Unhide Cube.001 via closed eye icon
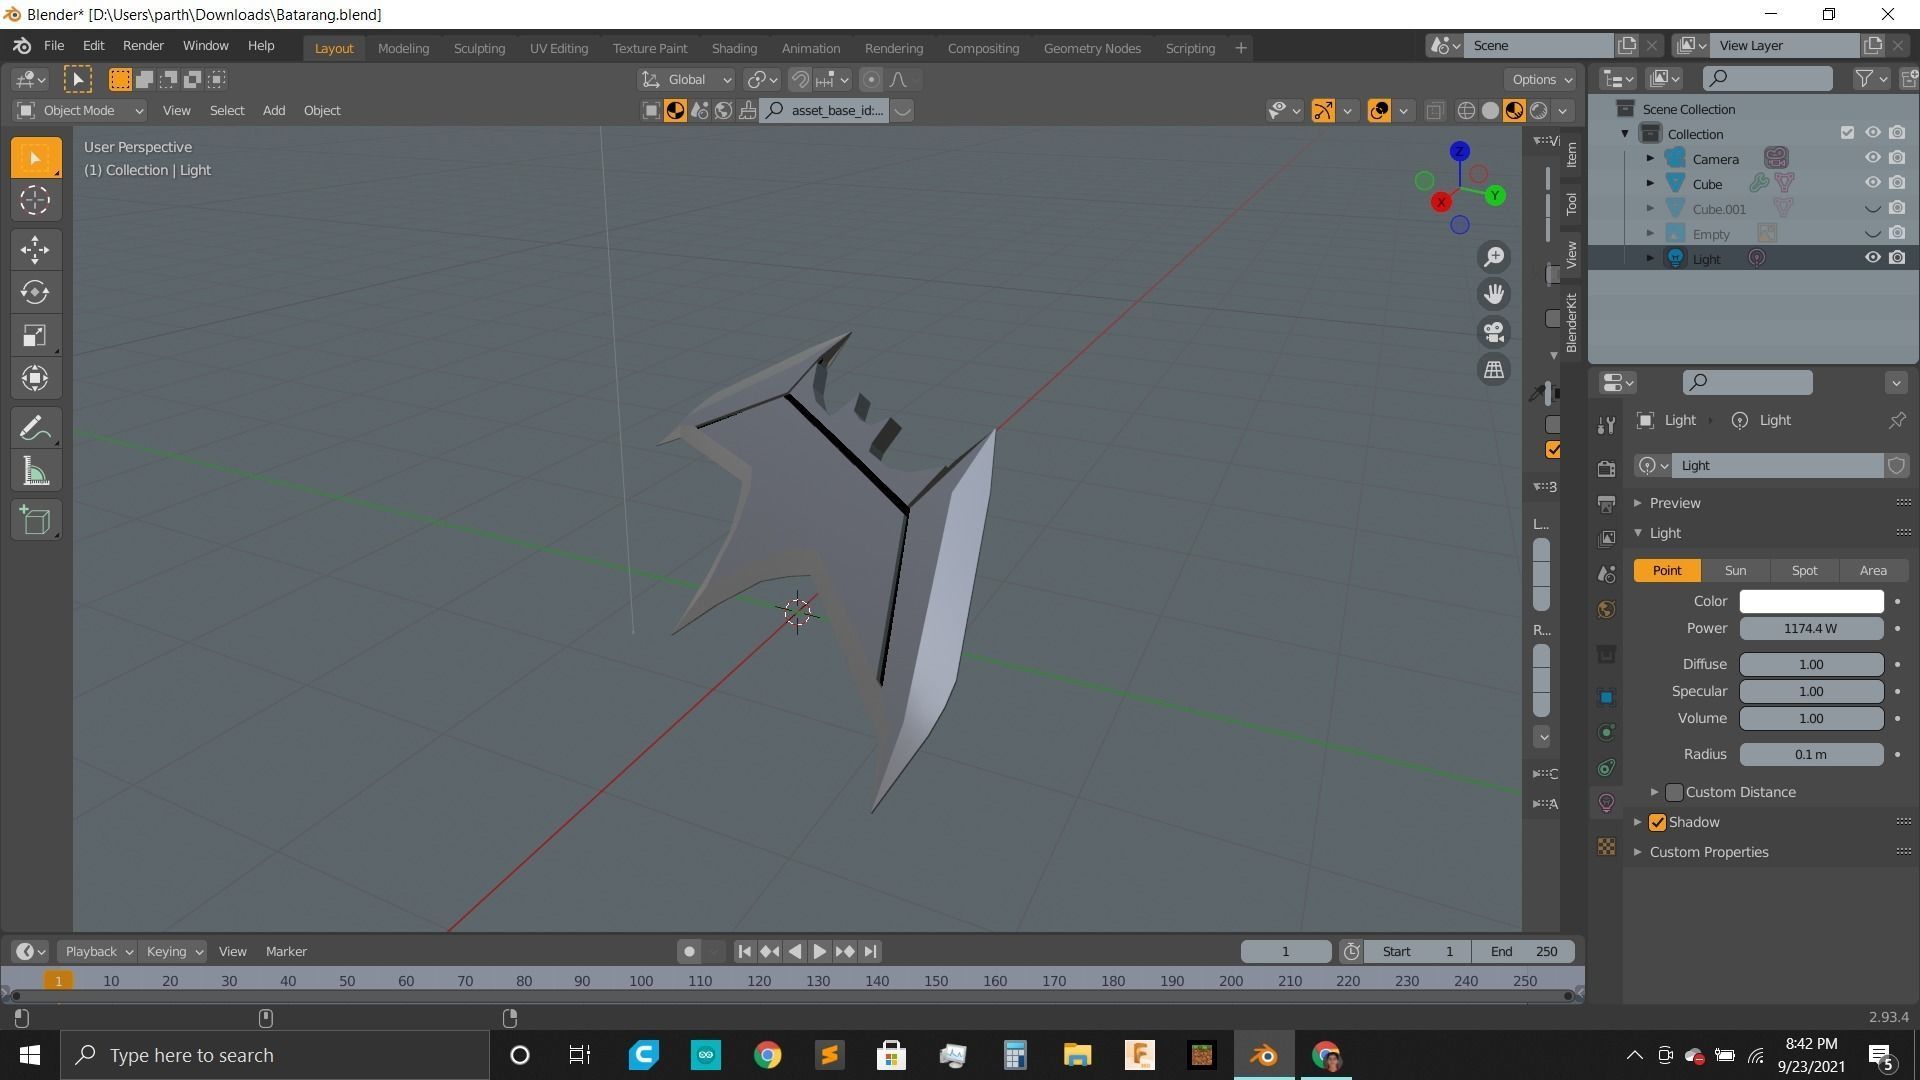Image resolution: width=1920 pixels, height=1080 pixels. [x=1873, y=209]
